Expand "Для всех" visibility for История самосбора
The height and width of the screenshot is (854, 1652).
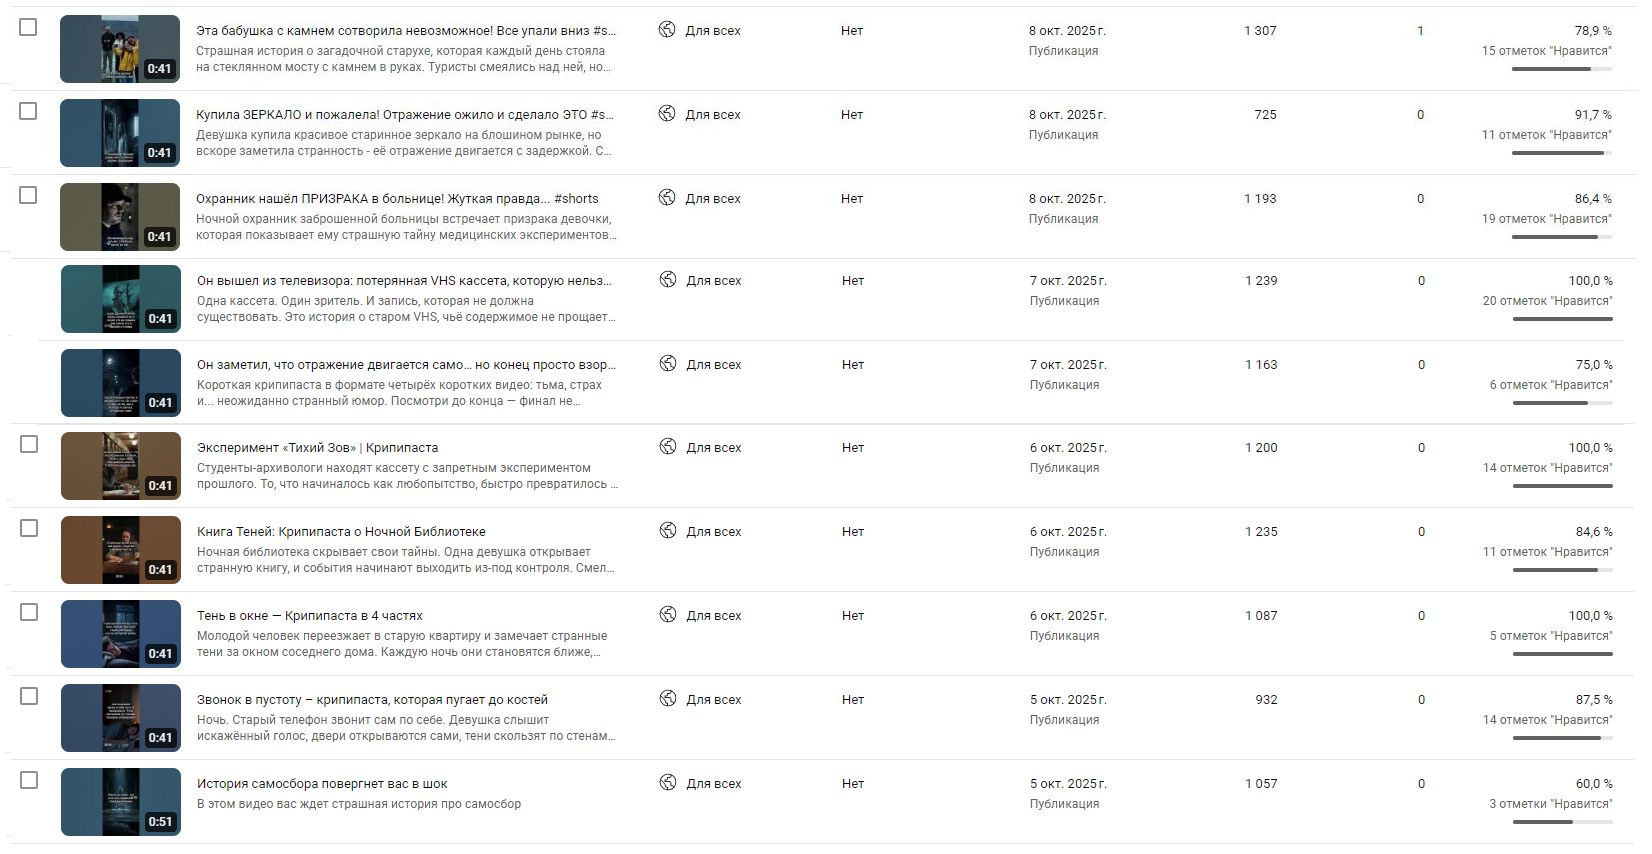click(x=714, y=784)
